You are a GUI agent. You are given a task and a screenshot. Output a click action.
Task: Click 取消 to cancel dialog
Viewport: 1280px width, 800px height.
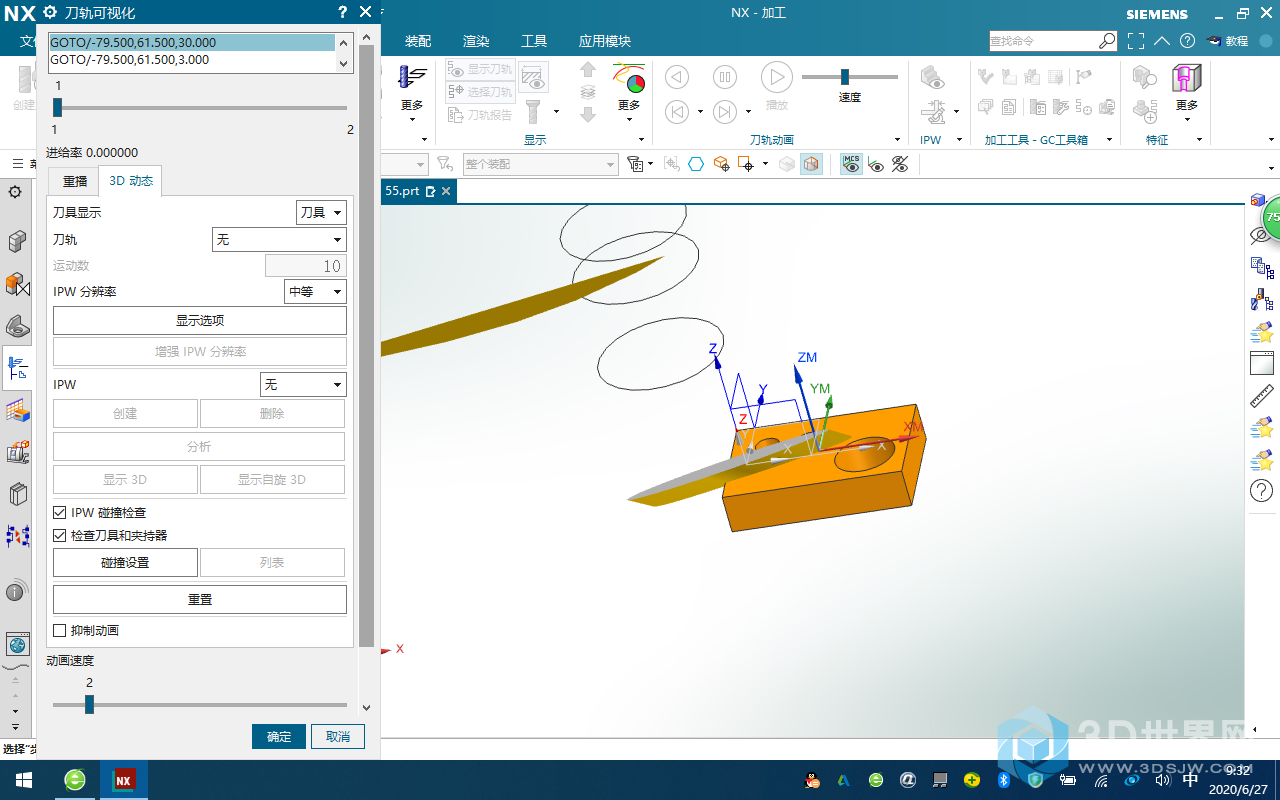(x=338, y=736)
